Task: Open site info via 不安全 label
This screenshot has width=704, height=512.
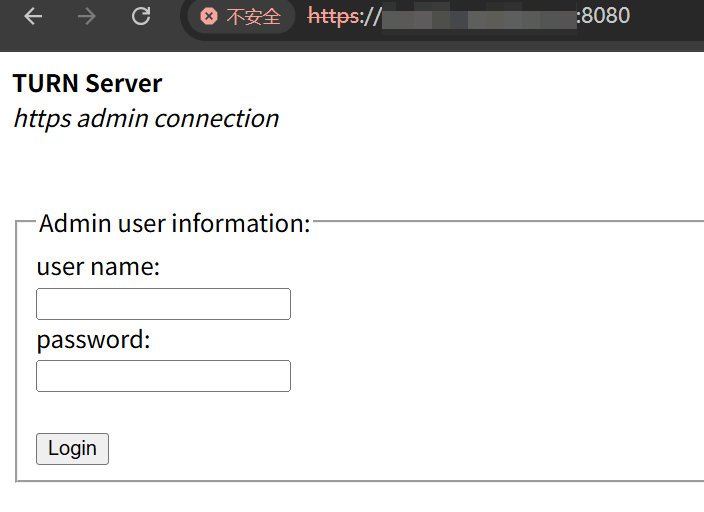Action: point(253,17)
